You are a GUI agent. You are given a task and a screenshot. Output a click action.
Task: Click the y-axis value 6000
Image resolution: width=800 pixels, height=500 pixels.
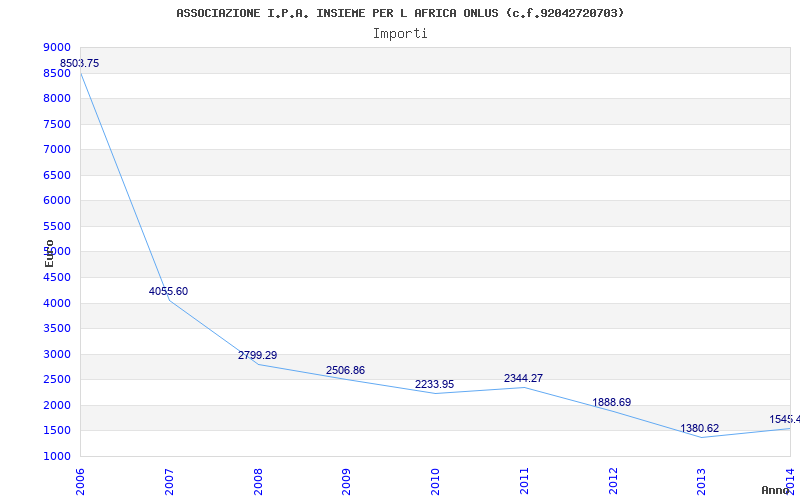click(57, 201)
